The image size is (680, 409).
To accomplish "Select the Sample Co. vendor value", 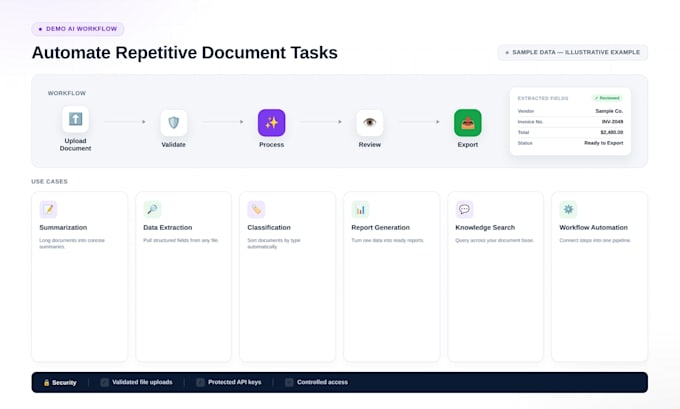I will click(x=609, y=111).
